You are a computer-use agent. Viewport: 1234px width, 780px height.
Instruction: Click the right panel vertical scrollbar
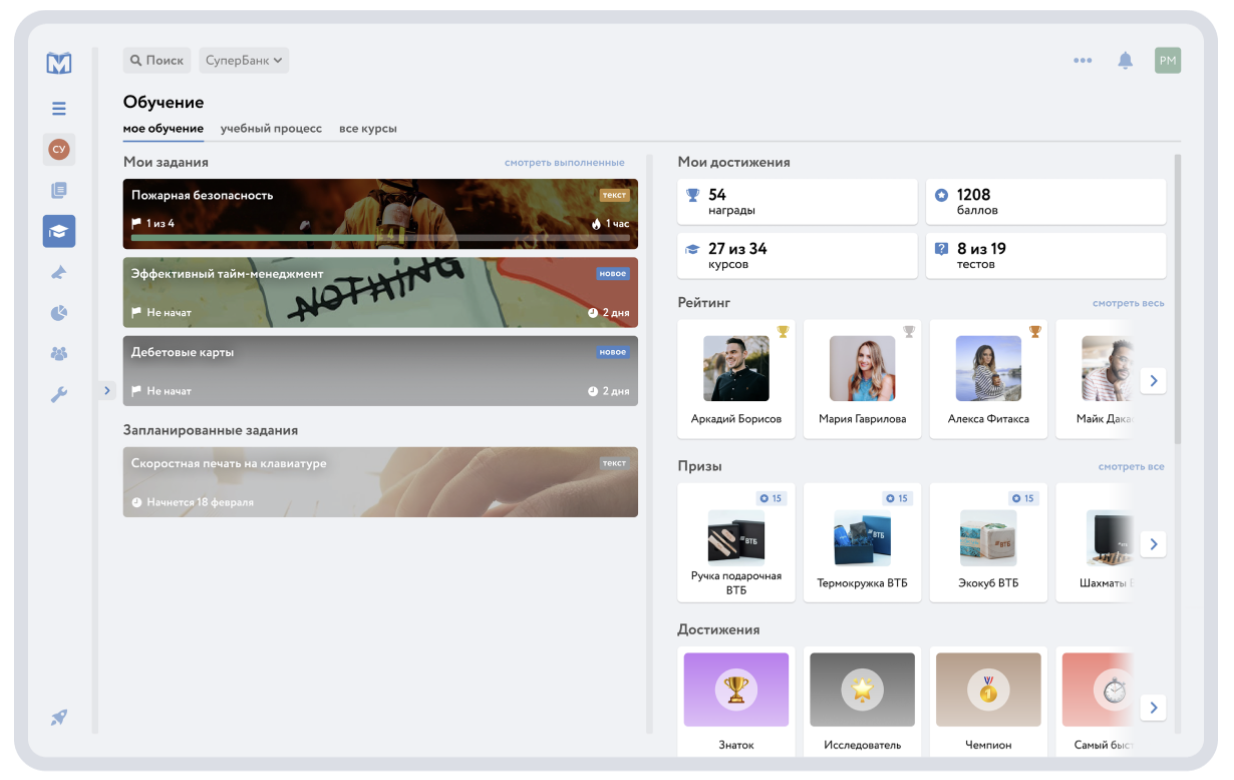[x=1177, y=298]
